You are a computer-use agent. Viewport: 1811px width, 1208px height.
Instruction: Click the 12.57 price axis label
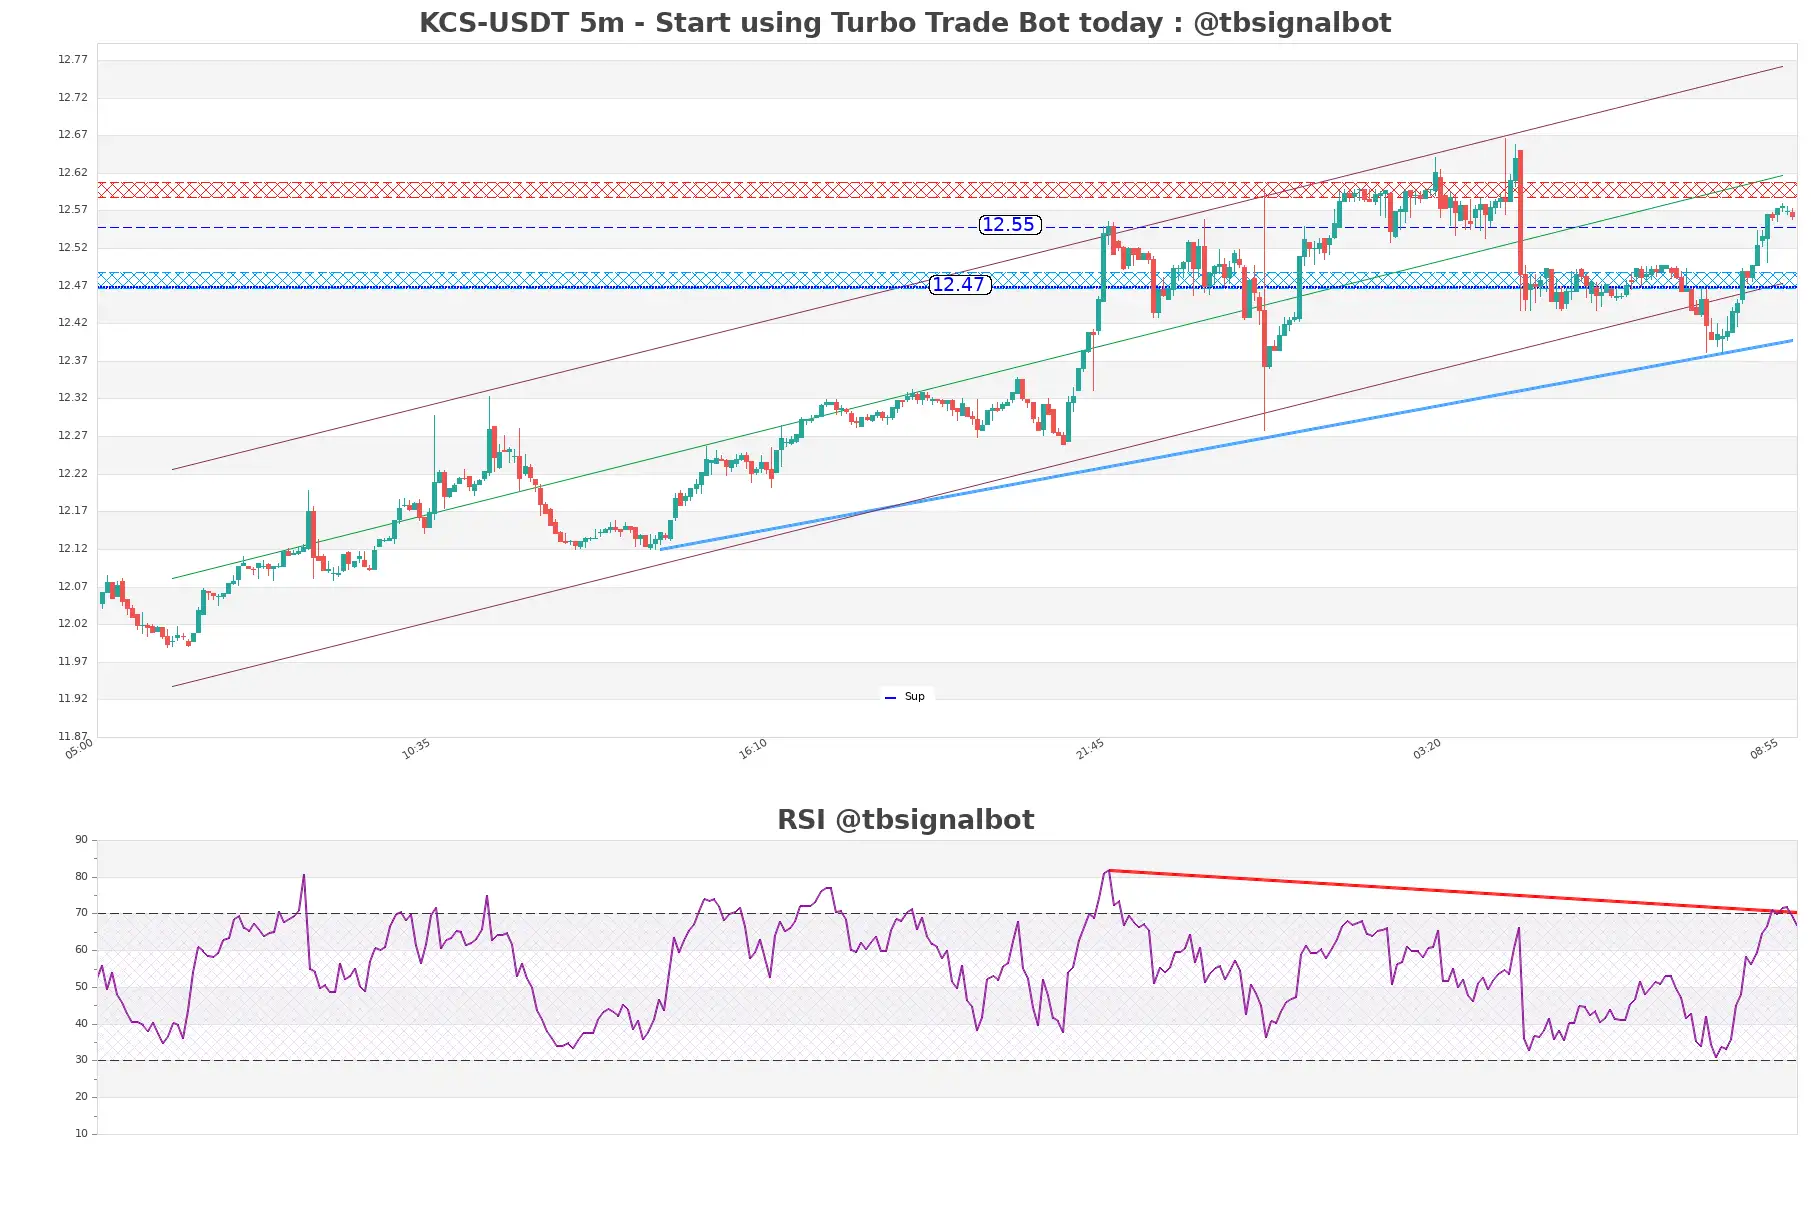coord(73,210)
